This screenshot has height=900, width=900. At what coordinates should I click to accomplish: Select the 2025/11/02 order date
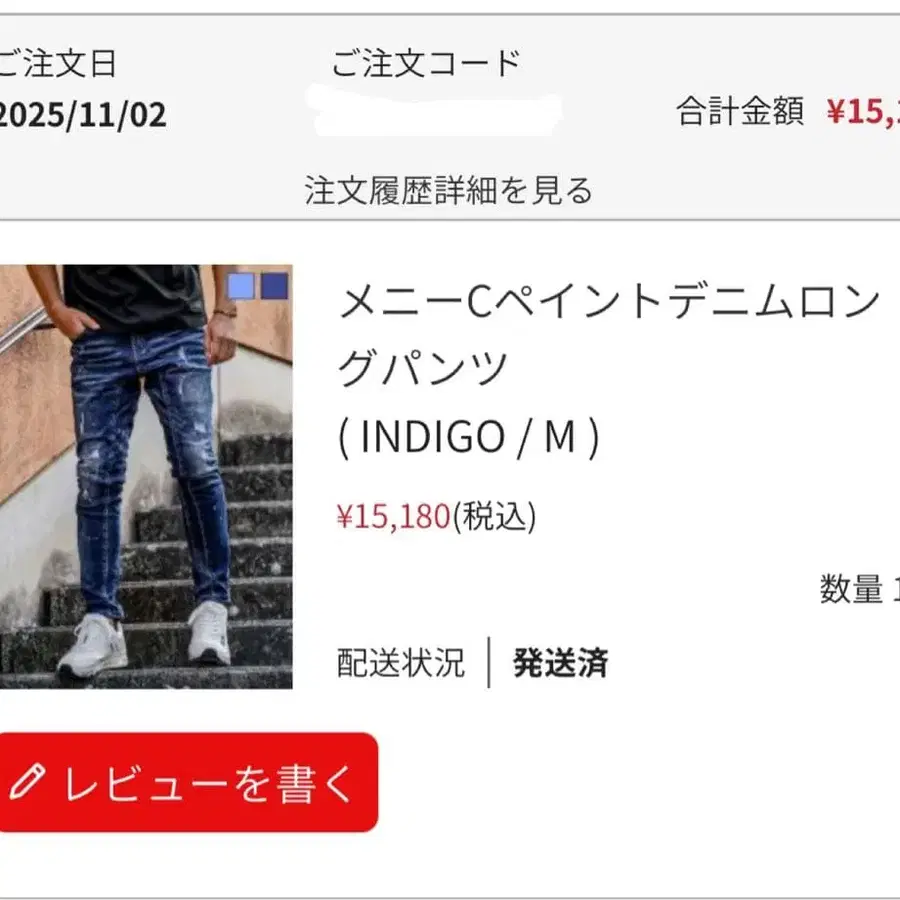click(83, 115)
